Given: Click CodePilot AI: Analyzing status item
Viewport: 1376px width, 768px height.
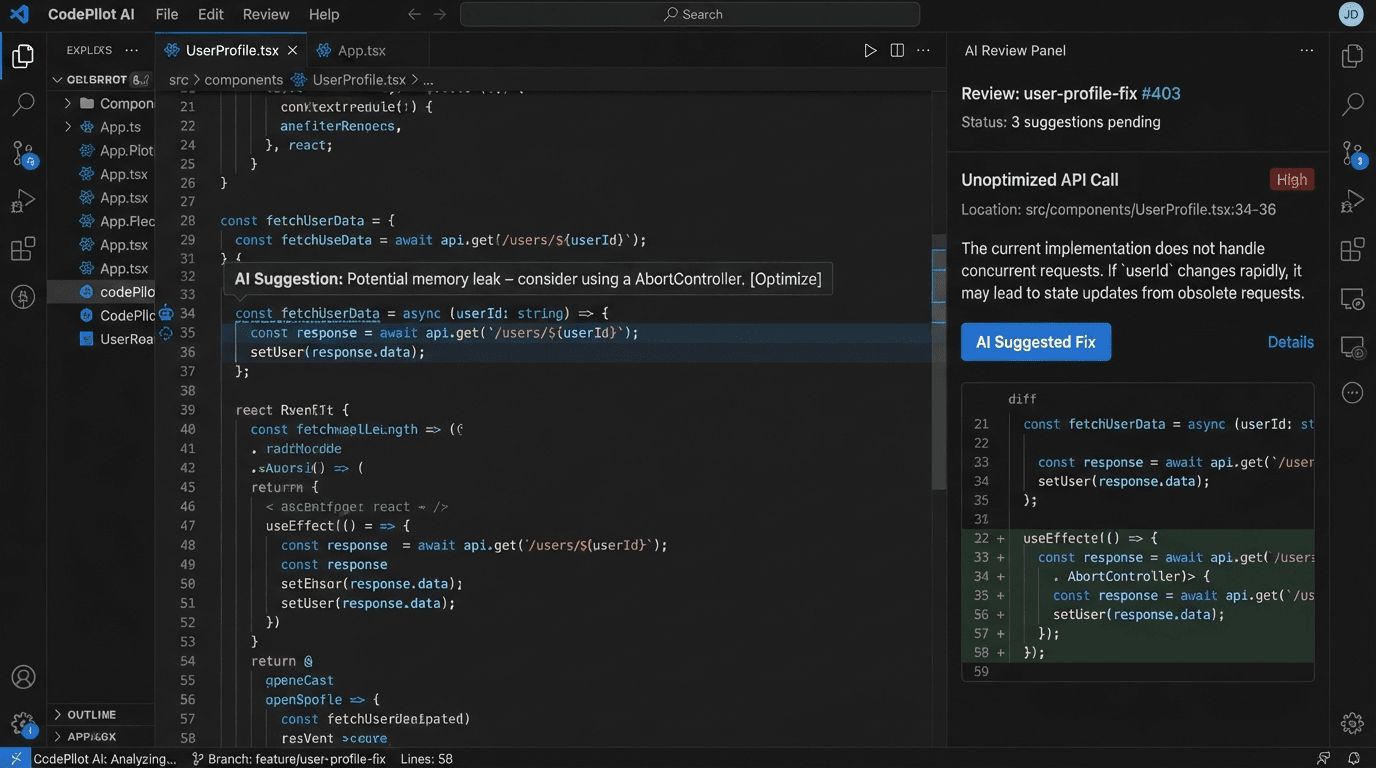Looking at the screenshot, I should 104,759.
